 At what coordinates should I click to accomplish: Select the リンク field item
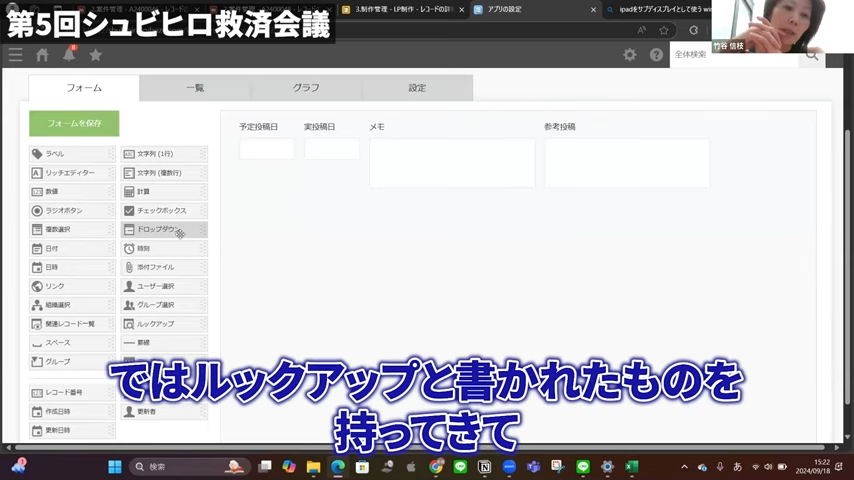[72, 286]
